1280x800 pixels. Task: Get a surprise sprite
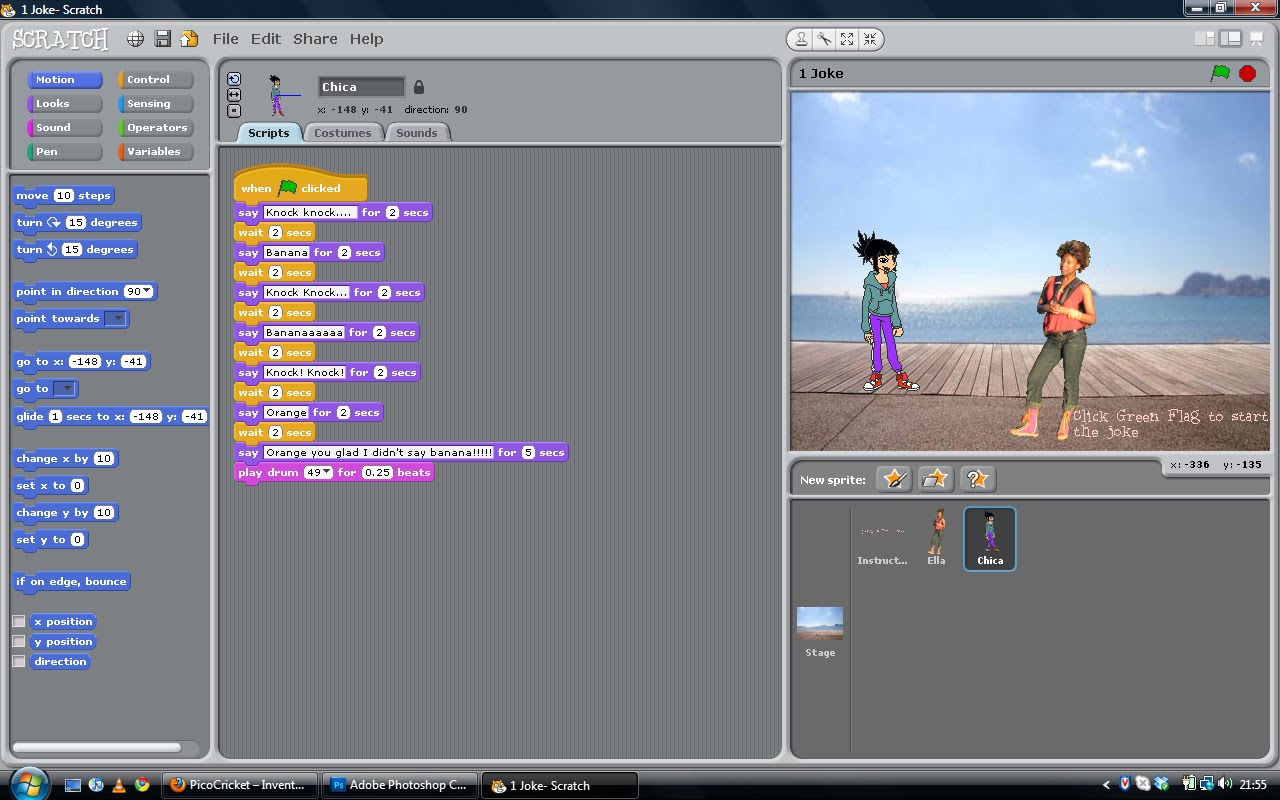pyautogui.click(x=977, y=479)
